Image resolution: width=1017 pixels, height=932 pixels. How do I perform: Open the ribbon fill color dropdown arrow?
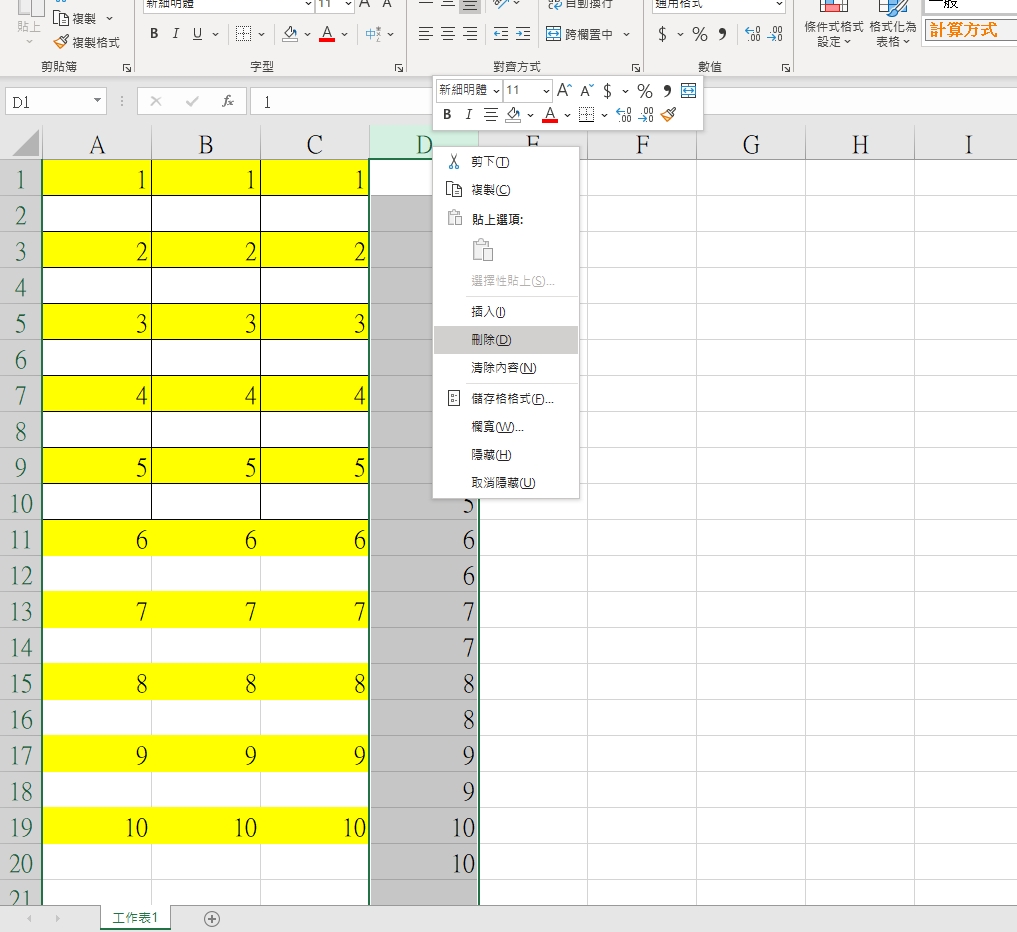click(x=307, y=34)
